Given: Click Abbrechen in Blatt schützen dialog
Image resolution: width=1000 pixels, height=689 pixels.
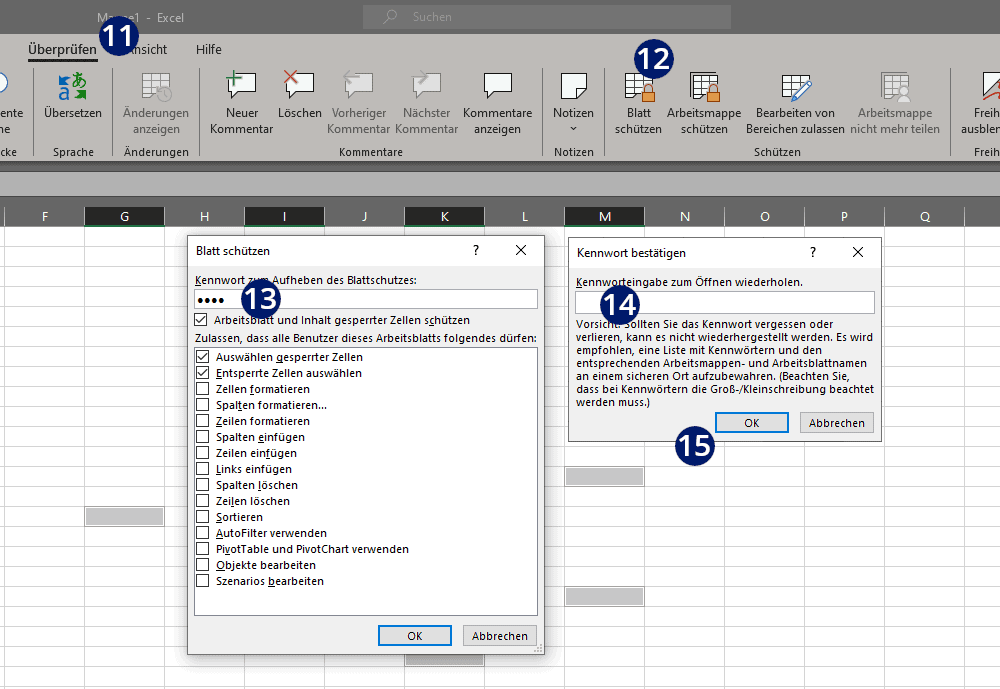Looking at the screenshot, I should [499, 635].
